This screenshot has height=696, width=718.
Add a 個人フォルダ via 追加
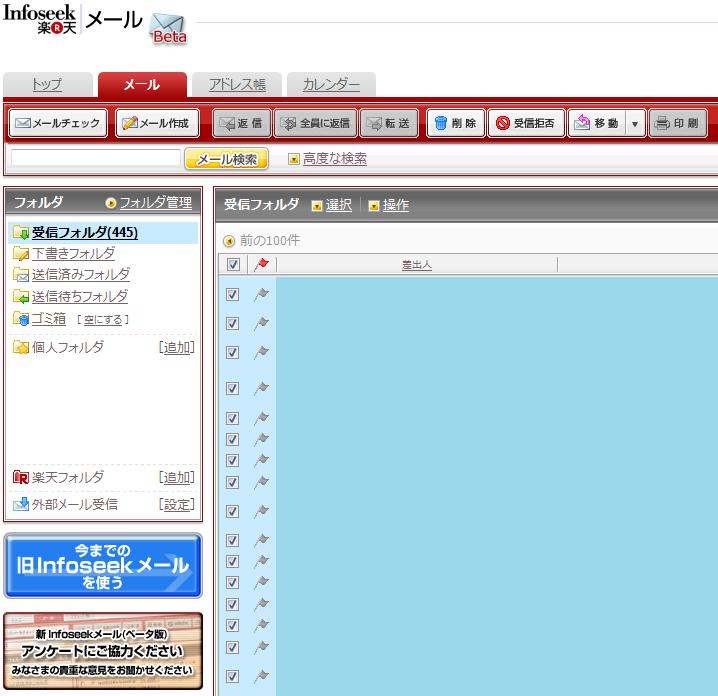pos(177,348)
